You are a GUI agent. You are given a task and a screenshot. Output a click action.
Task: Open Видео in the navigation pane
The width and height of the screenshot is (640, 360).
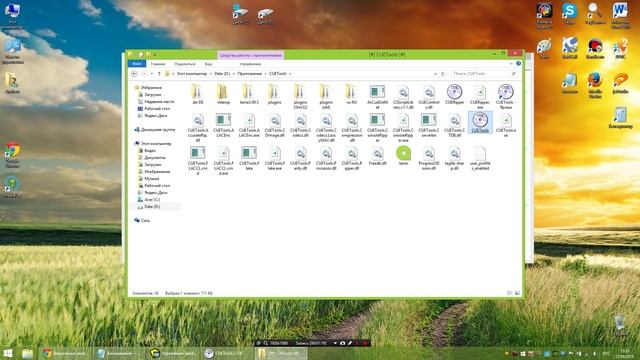150,151
